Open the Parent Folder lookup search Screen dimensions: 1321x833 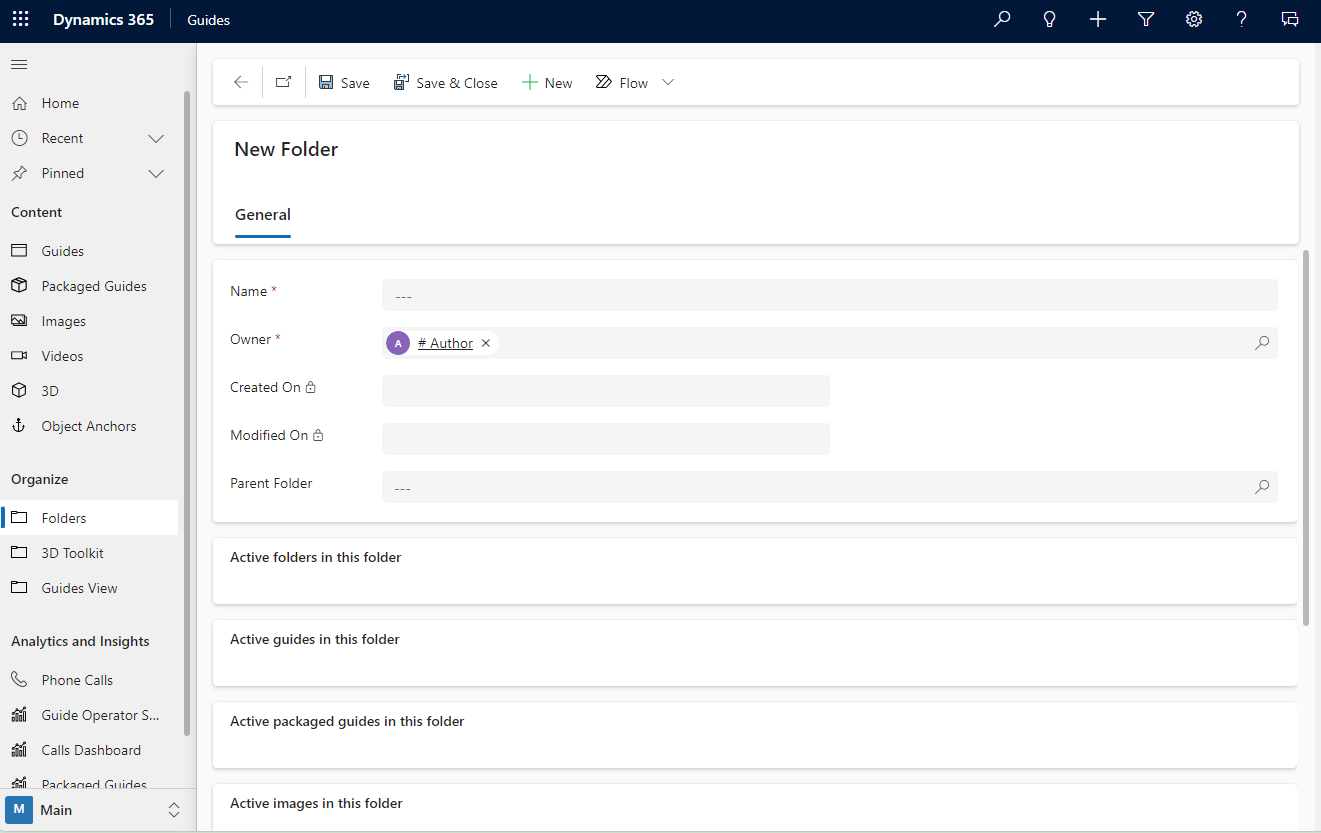tap(1261, 487)
